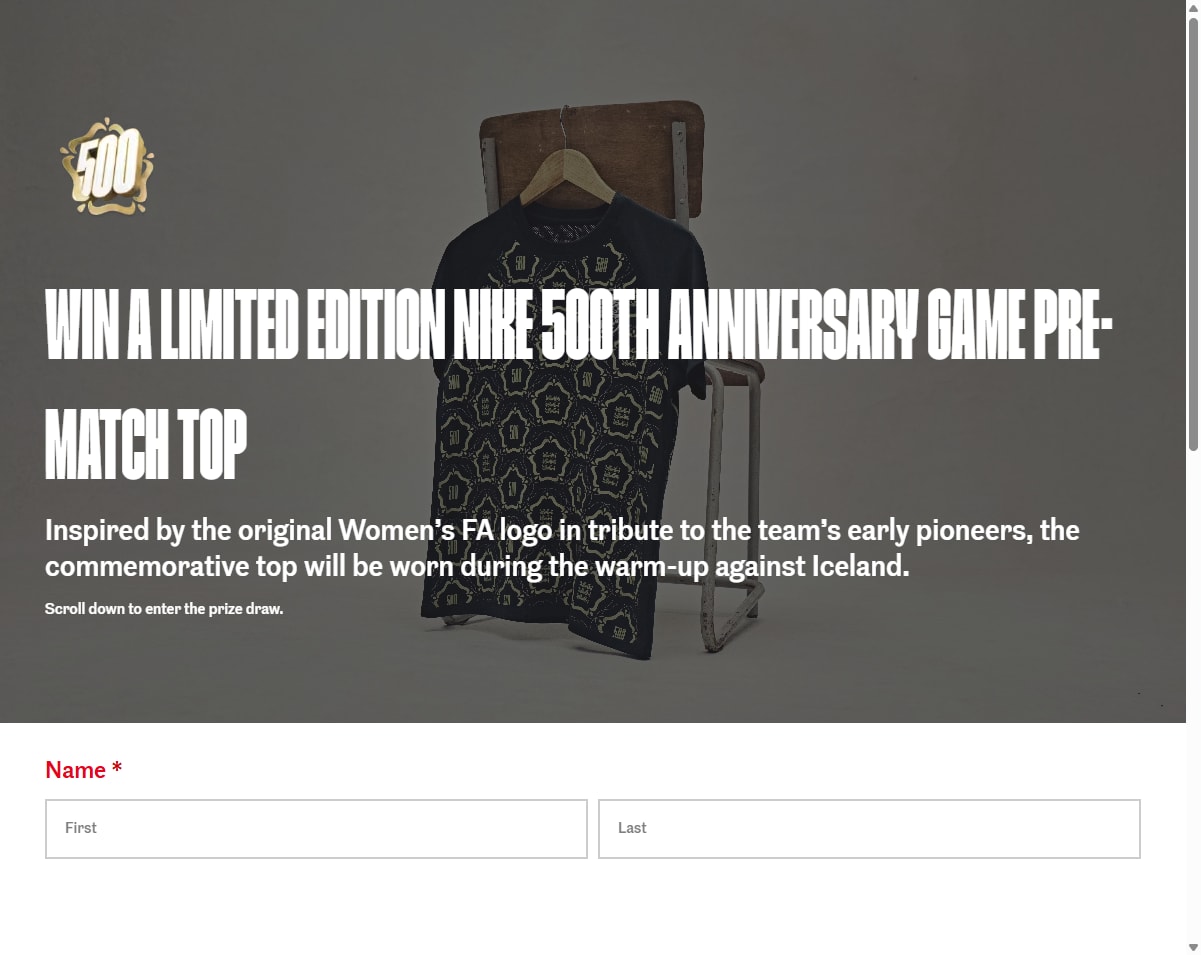The width and height of the screenshot is (1201, 955).
Task: Click the patterned pre-match t-shirt image
Action: point(570,420)
